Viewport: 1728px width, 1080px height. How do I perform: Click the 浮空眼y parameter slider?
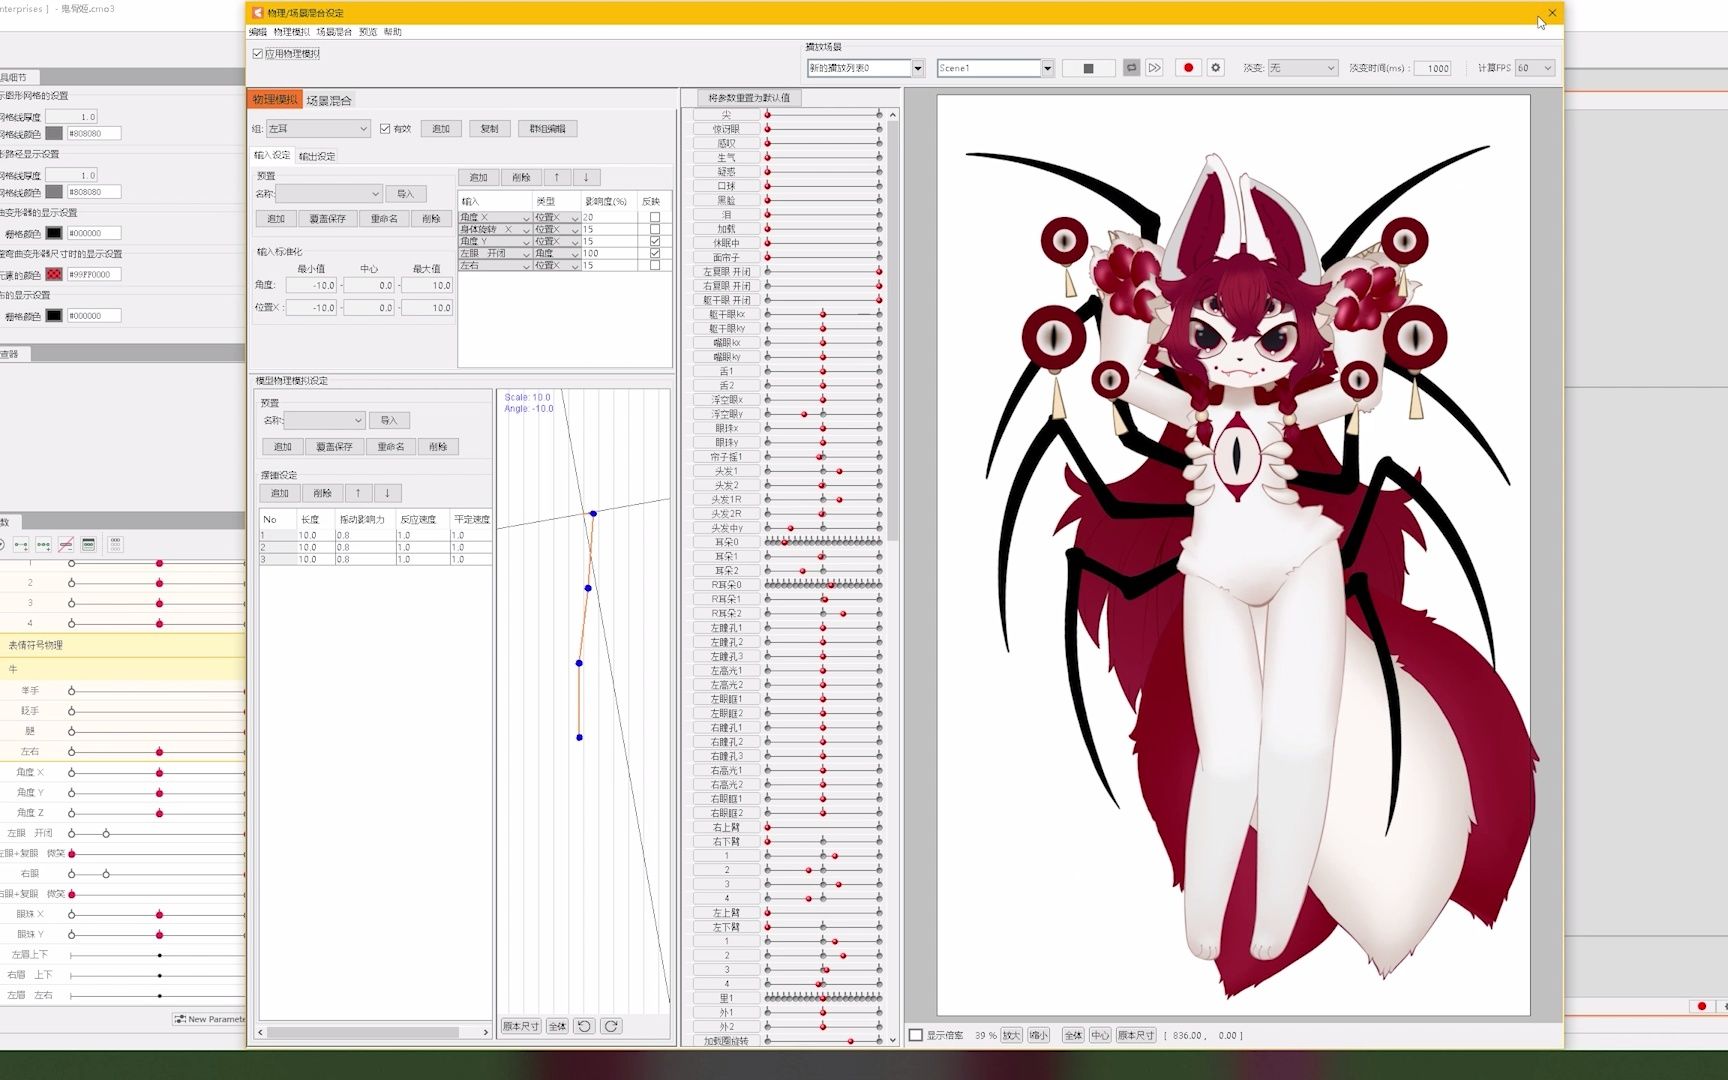point(823,414)
